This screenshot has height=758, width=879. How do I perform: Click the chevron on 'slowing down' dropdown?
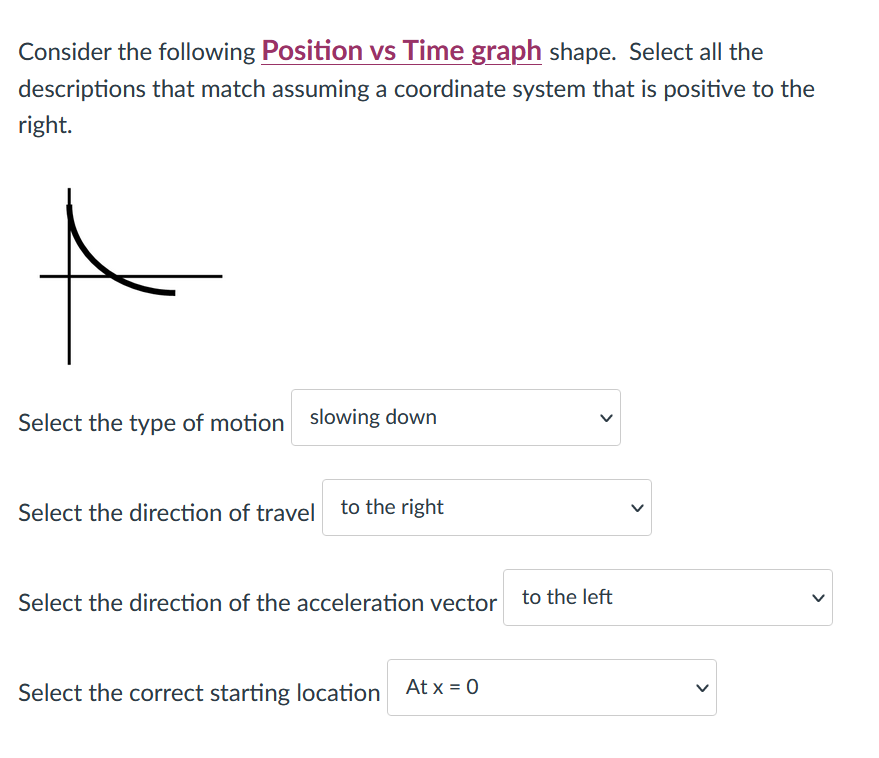(606, 418)
